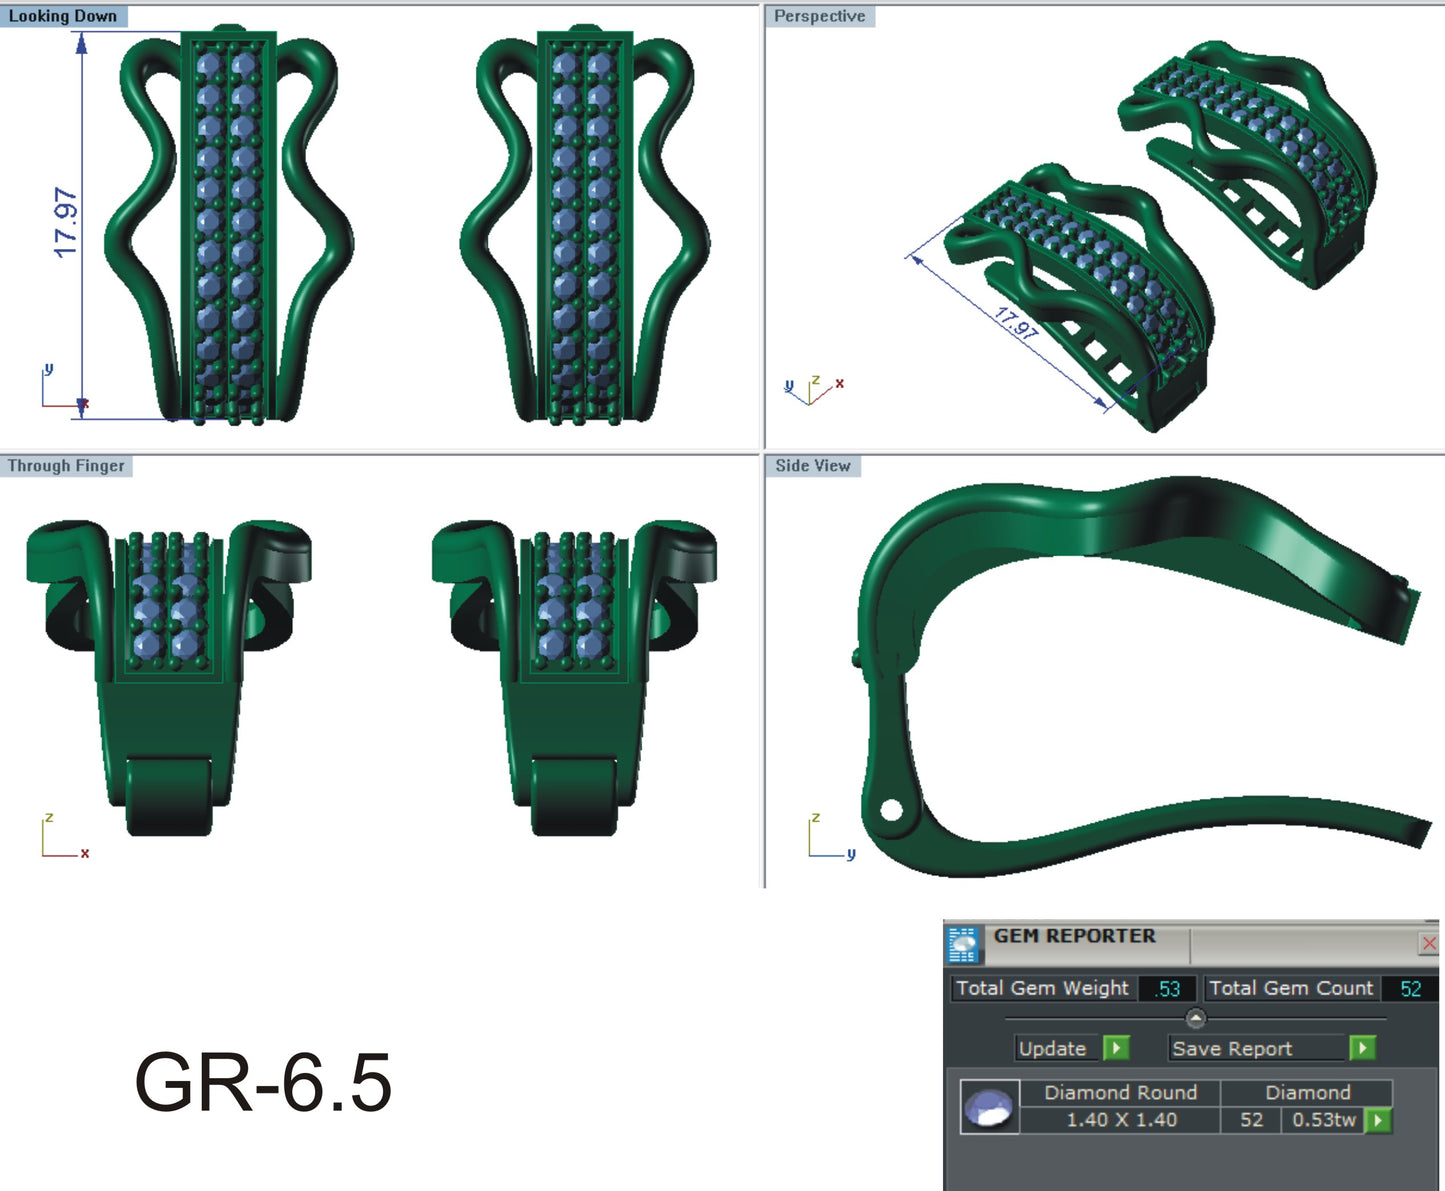The width and height of the screenshot is (1445, 1191).
Task: Select the Side View viewport label
Action: click(812, 465)
